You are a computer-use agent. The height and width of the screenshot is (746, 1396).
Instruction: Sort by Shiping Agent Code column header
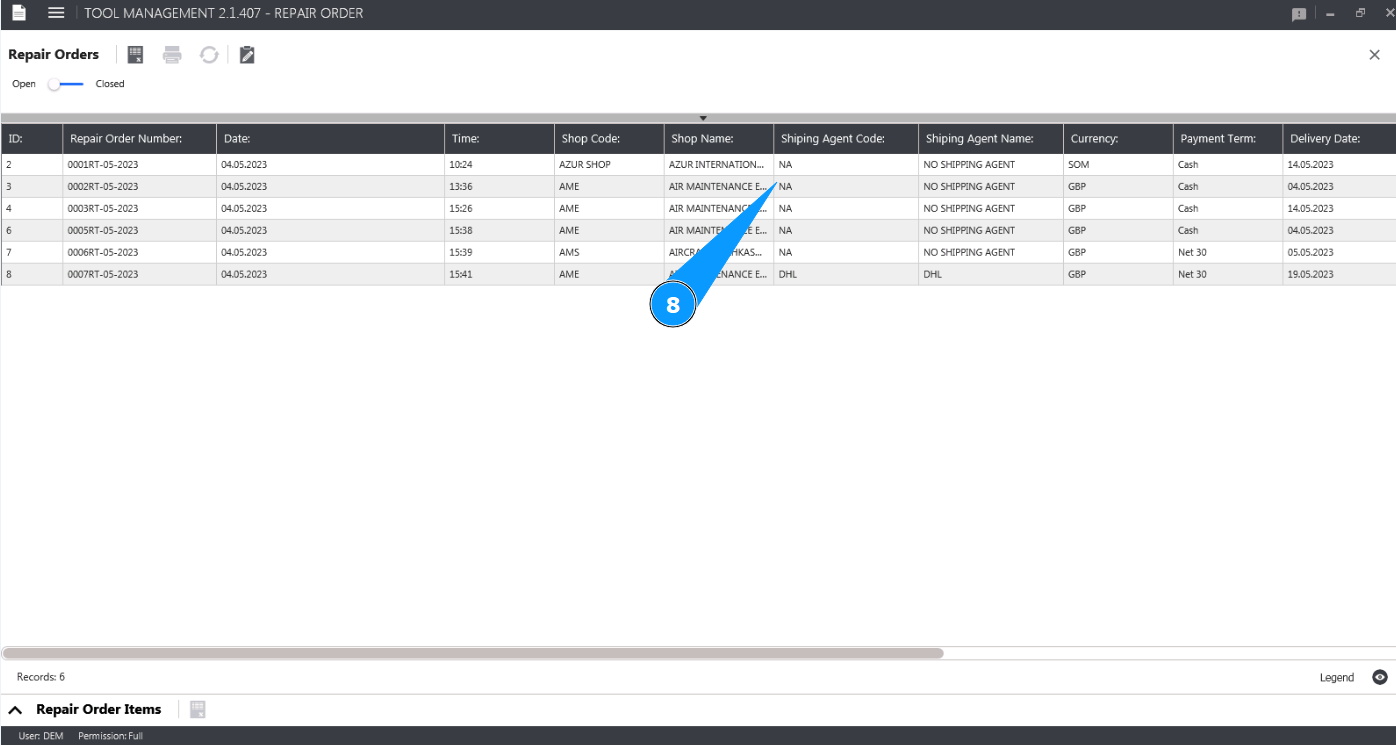tap(846, 139)
